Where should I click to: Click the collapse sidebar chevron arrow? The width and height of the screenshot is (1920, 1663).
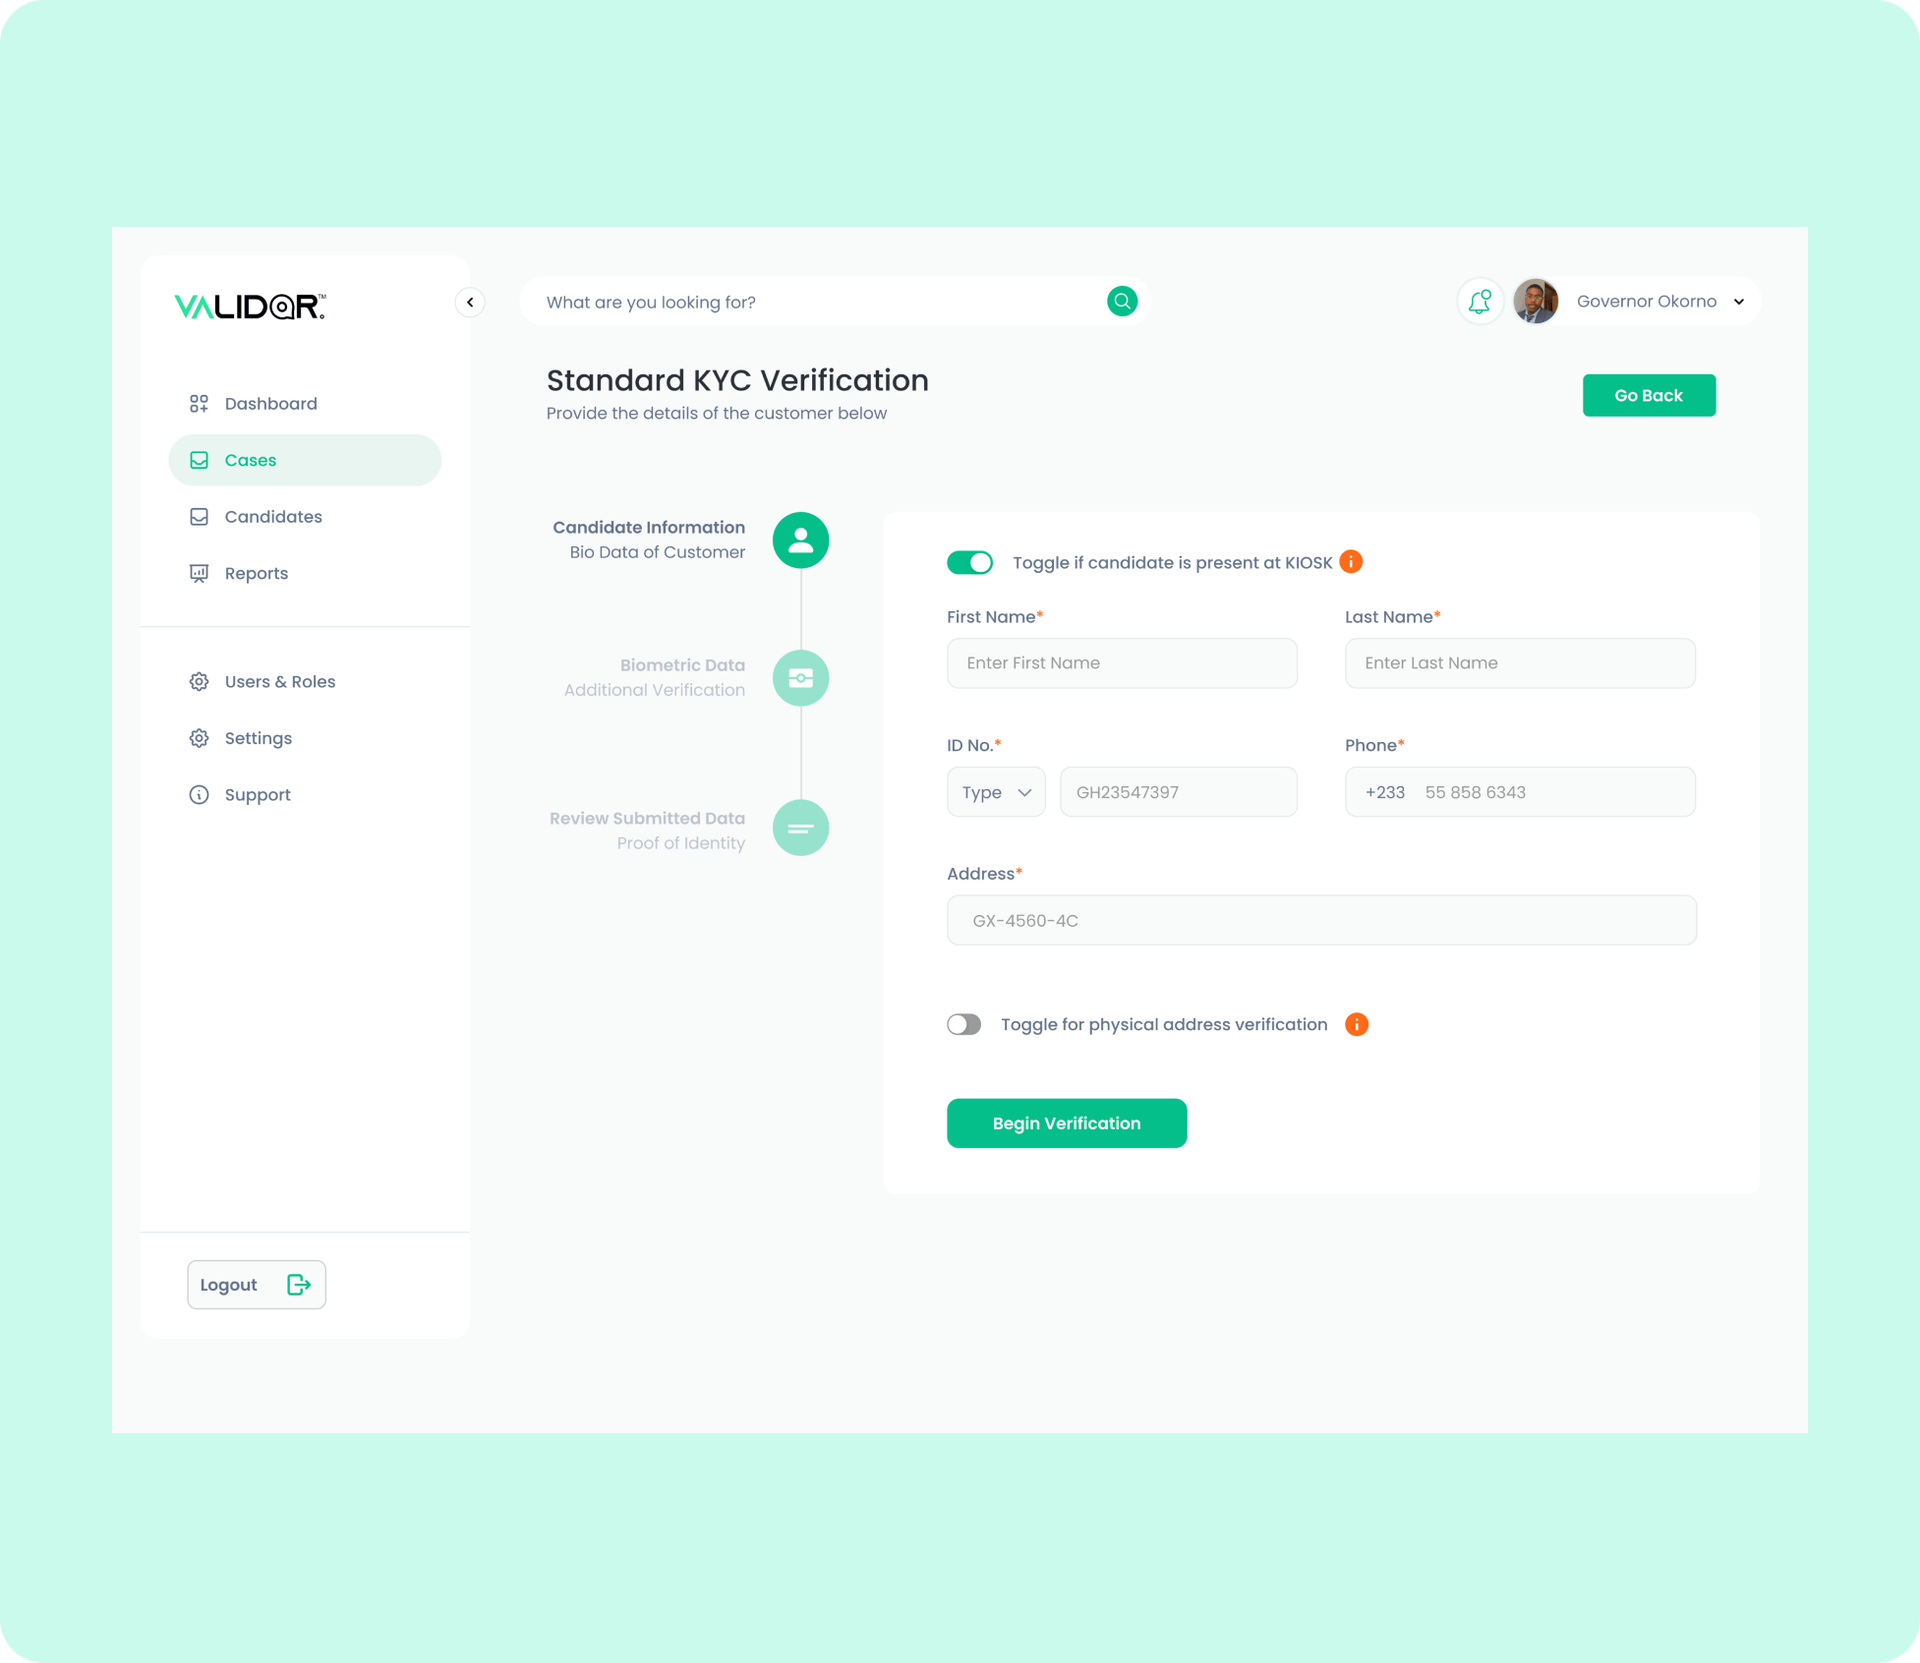point(469,302)
